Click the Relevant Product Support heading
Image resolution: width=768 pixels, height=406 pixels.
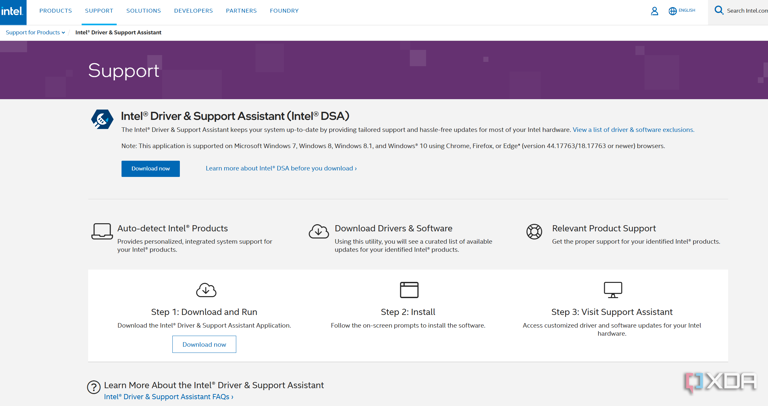point(604,228)
